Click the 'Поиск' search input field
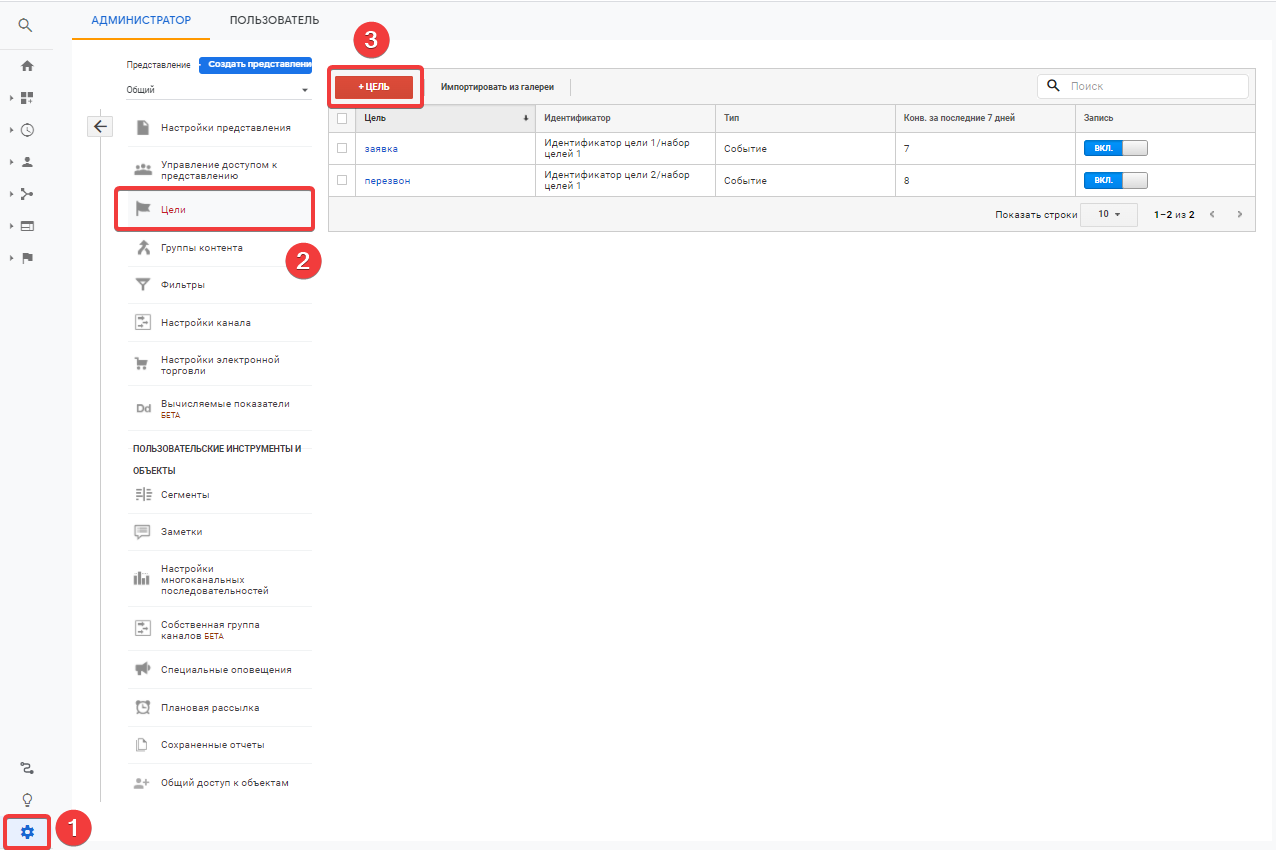 (x=1150, y=87)
